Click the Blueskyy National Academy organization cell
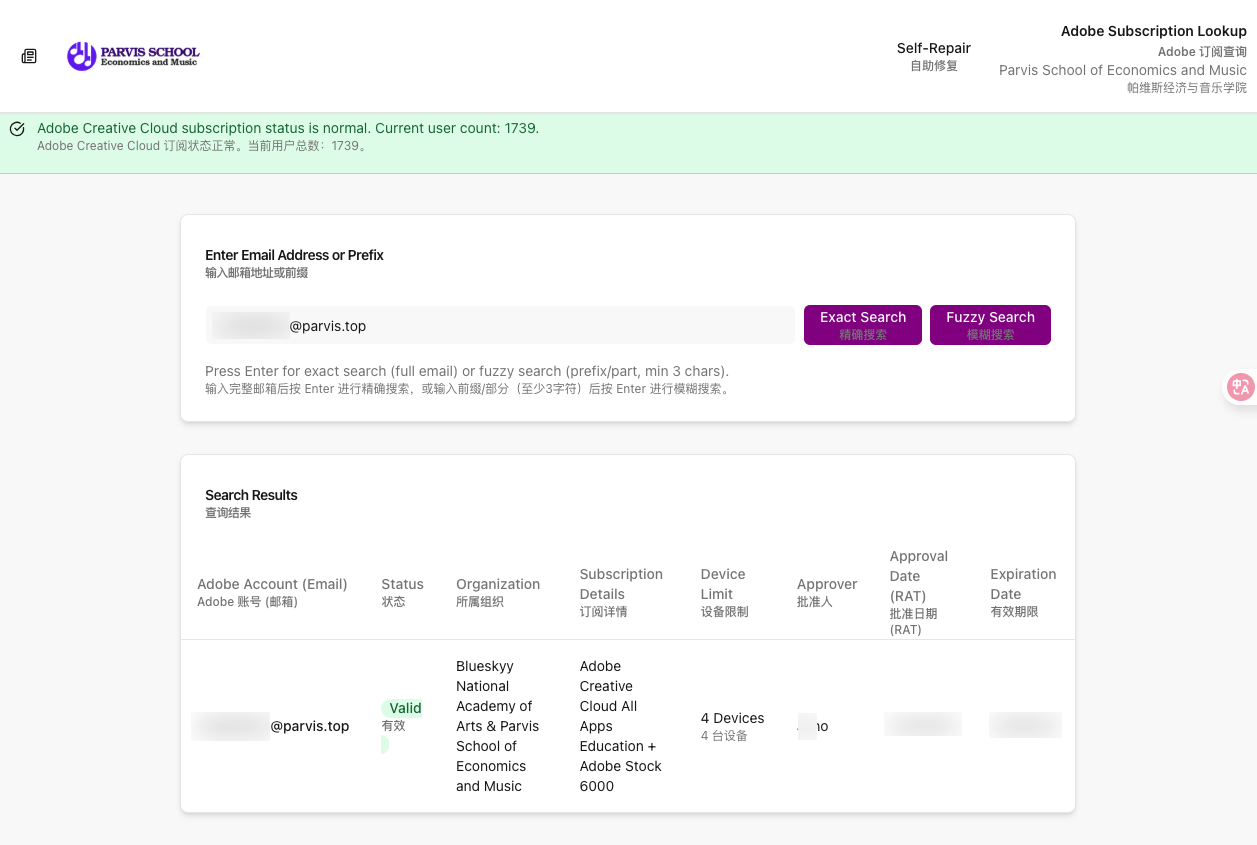The width and height of the screenshot is (1257, 845). point(498,726)
